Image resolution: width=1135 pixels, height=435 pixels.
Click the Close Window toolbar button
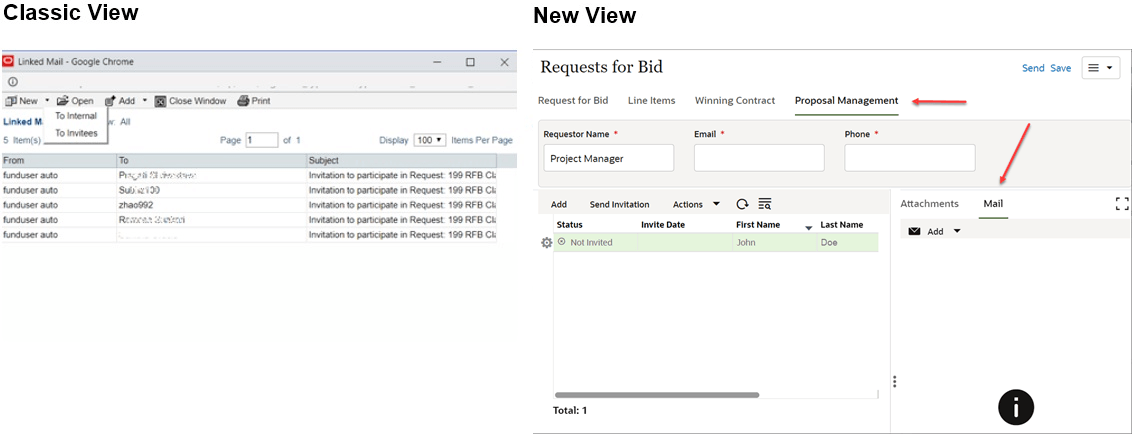click(x=190, y=101)
